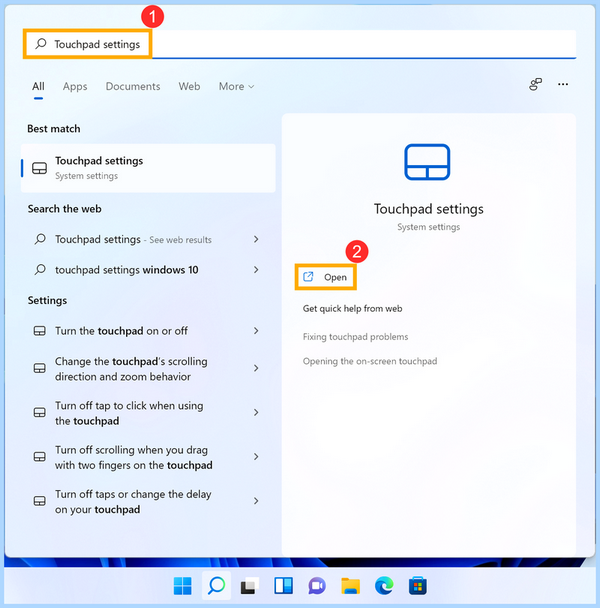The image size is (600, 608).
Task: Switch to the Documents tab
Action: click(x=133, y=86)
